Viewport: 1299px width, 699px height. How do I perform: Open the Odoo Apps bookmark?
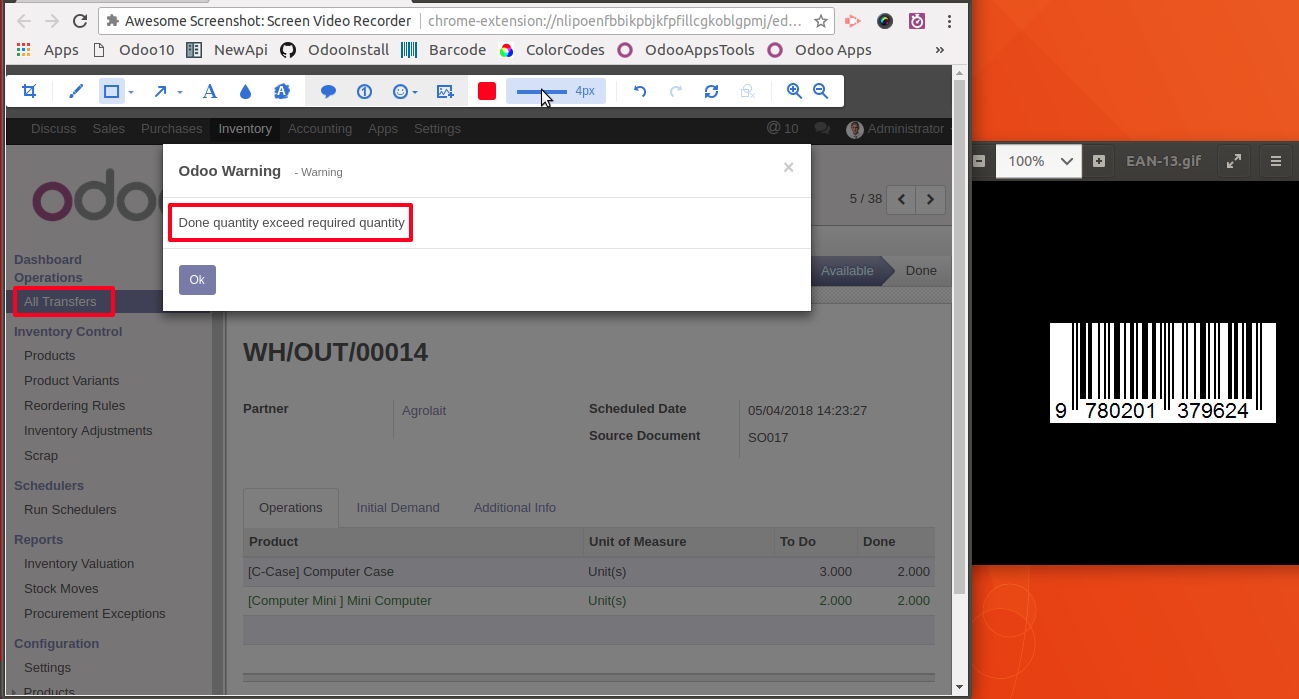[x=820, y=50]
